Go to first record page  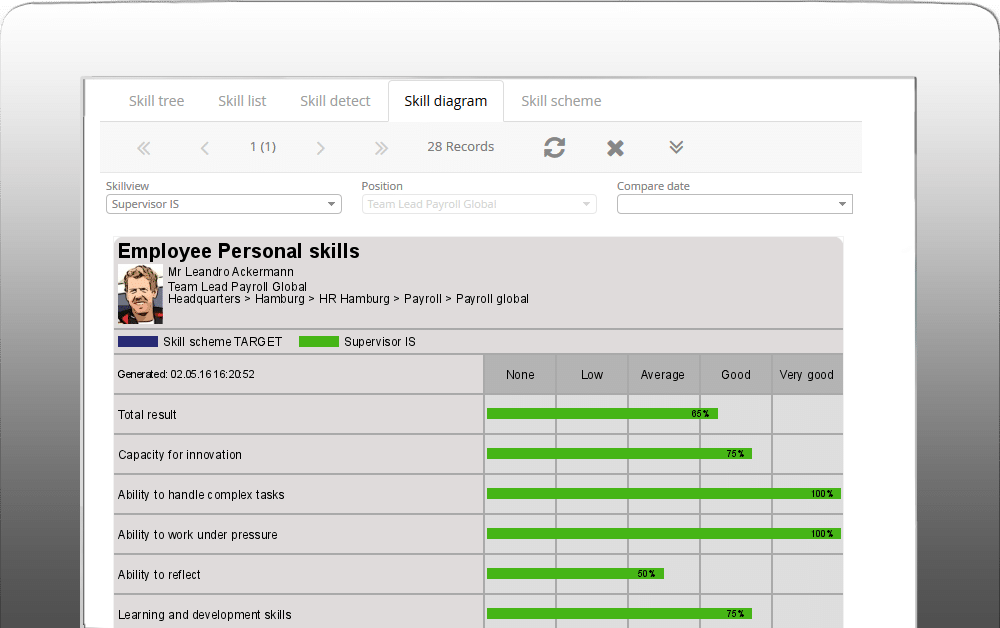tap(143, 149)
